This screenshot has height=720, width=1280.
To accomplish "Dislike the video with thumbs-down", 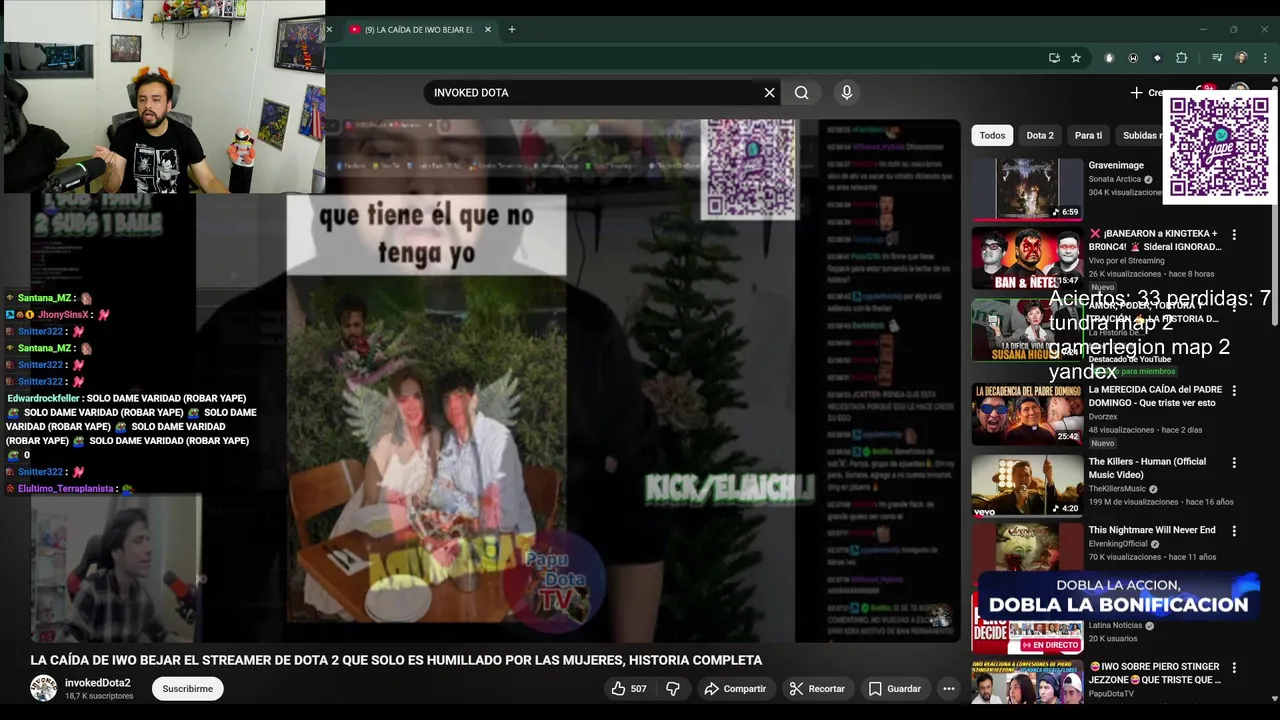I will point(673,688).
